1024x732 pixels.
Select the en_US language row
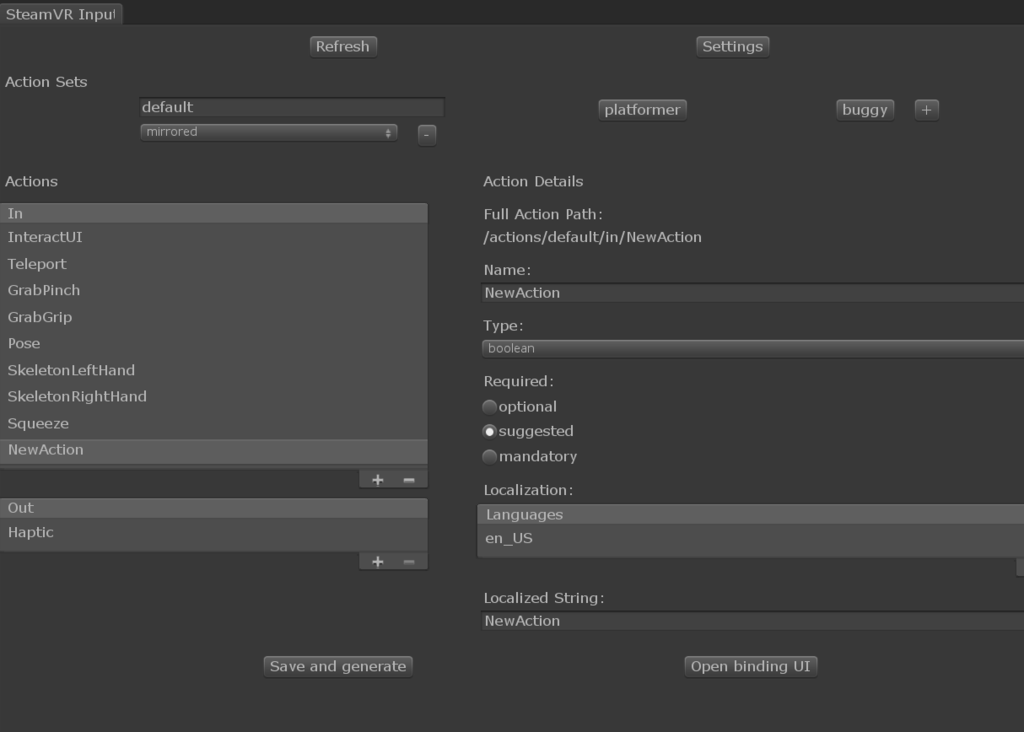pyautogui.click(x=751, y=538)
